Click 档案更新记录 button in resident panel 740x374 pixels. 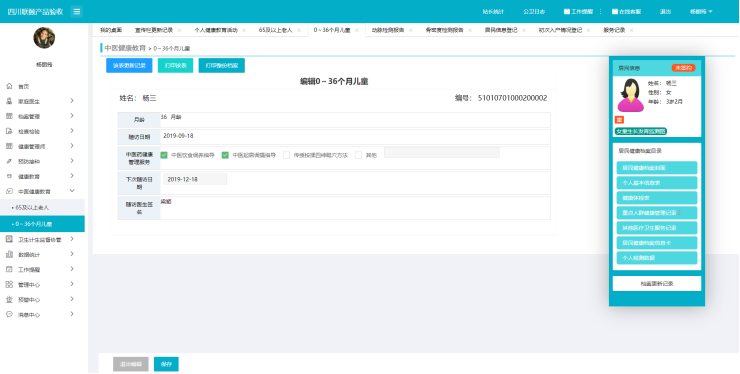[x=657, y=284]
